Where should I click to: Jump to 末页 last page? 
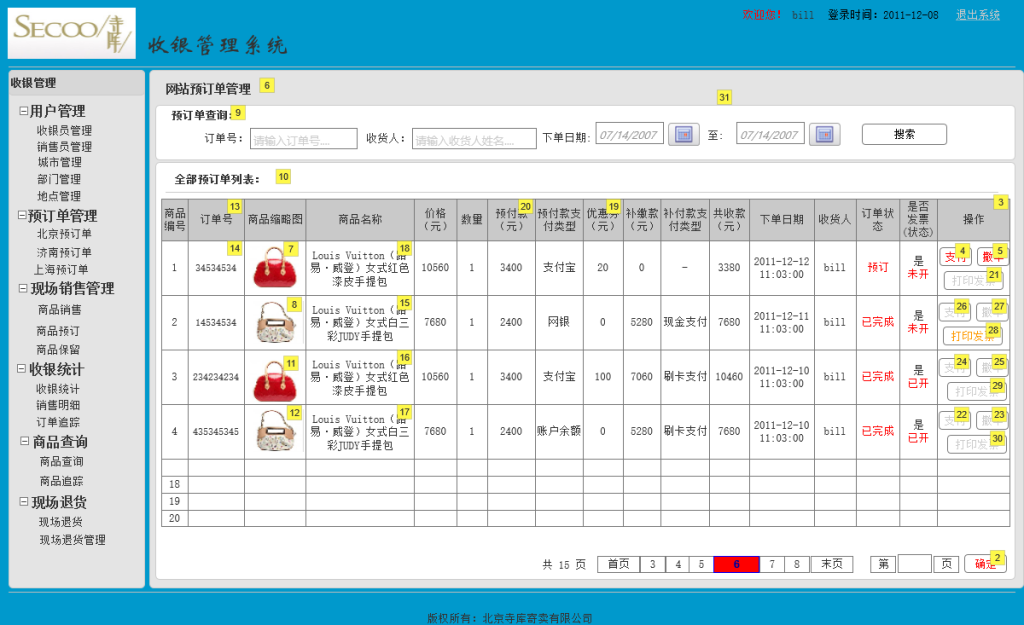(x=830, y=563)
